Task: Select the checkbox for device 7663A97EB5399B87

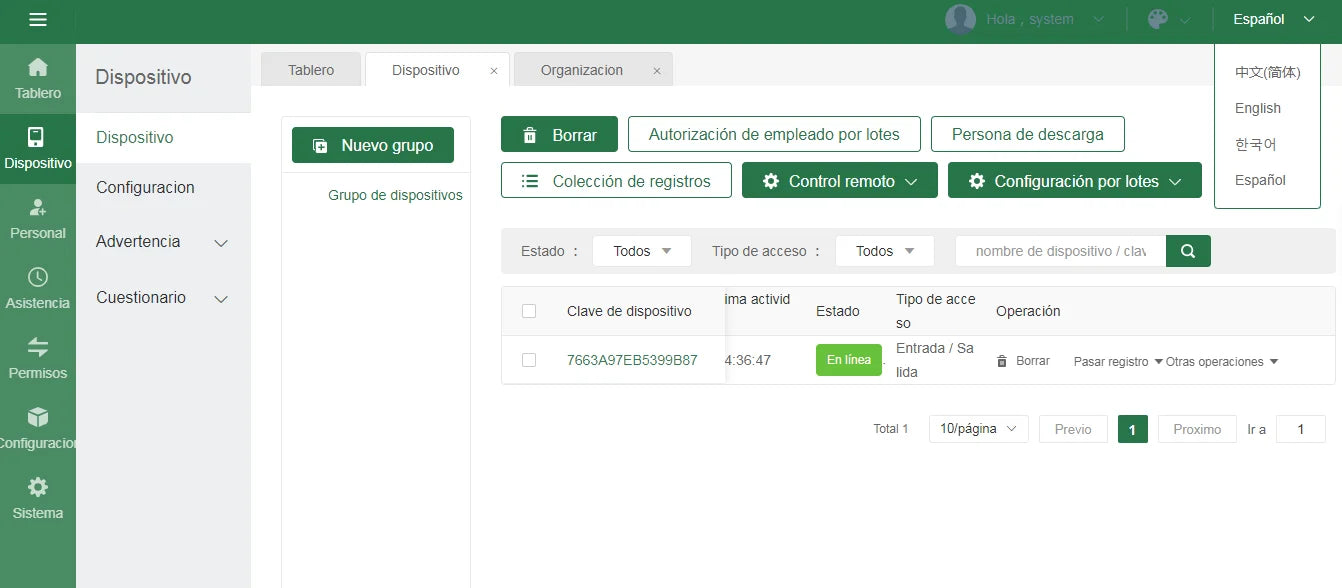Action: click(529, 360)
